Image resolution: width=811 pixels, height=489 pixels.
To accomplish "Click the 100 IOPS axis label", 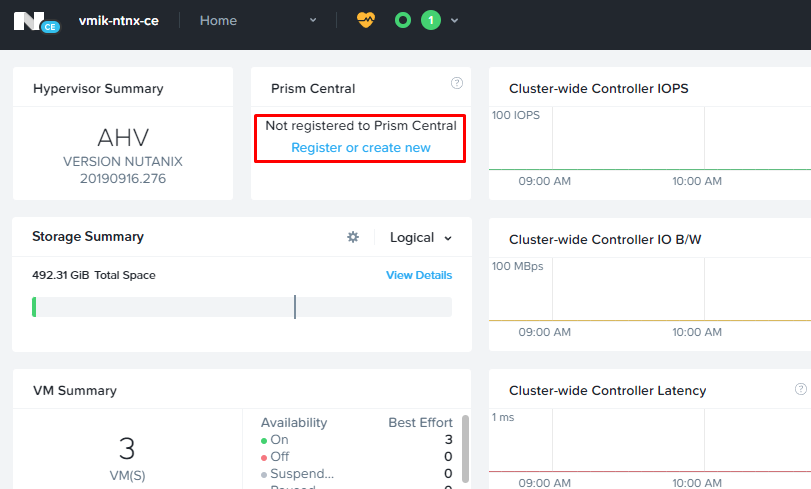I will click(516, 115).
